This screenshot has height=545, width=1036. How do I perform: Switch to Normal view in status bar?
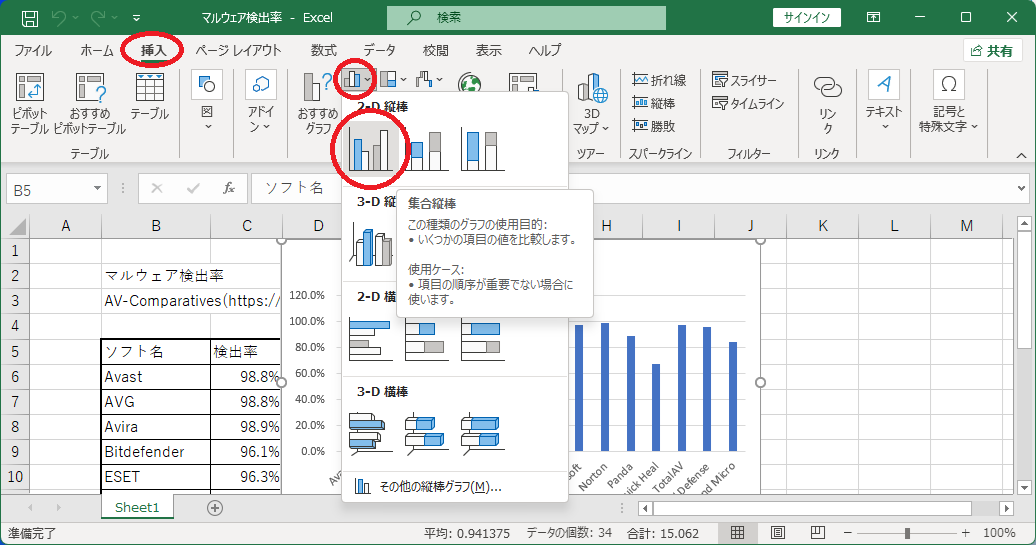tap(737, 532)
